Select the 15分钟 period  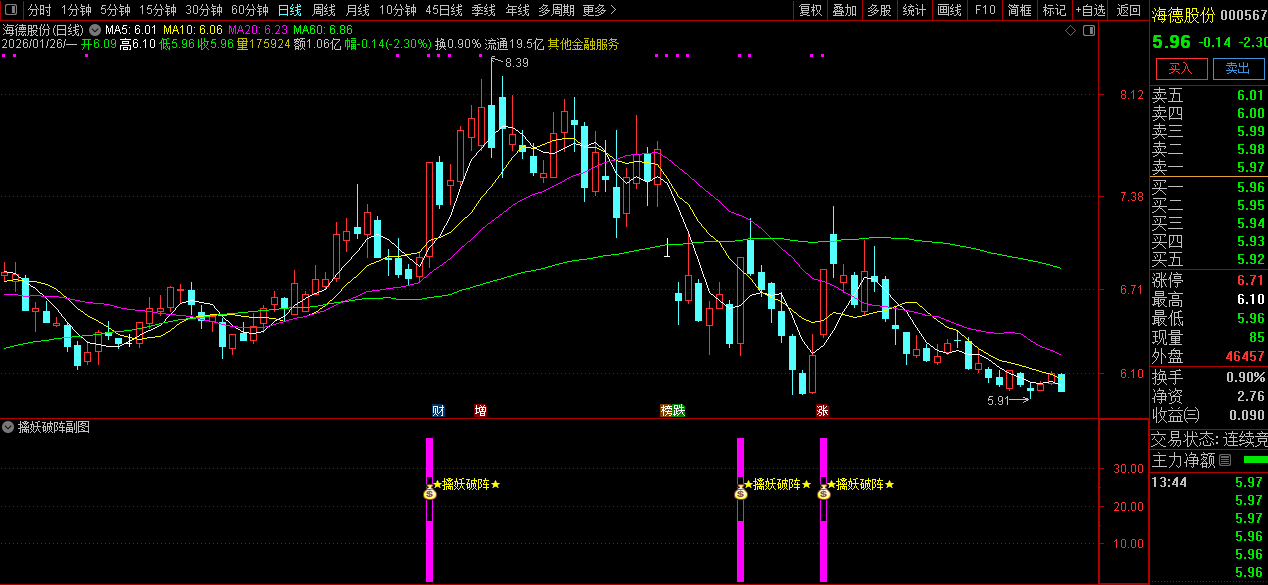point(157,10)
